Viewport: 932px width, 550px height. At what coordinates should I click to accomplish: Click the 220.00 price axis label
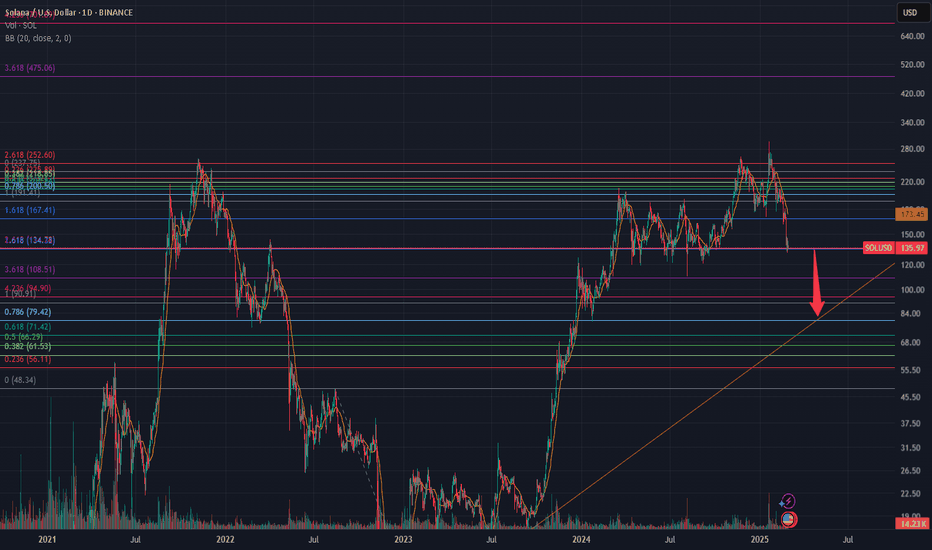pyautogui.click(x=912, y=182)
